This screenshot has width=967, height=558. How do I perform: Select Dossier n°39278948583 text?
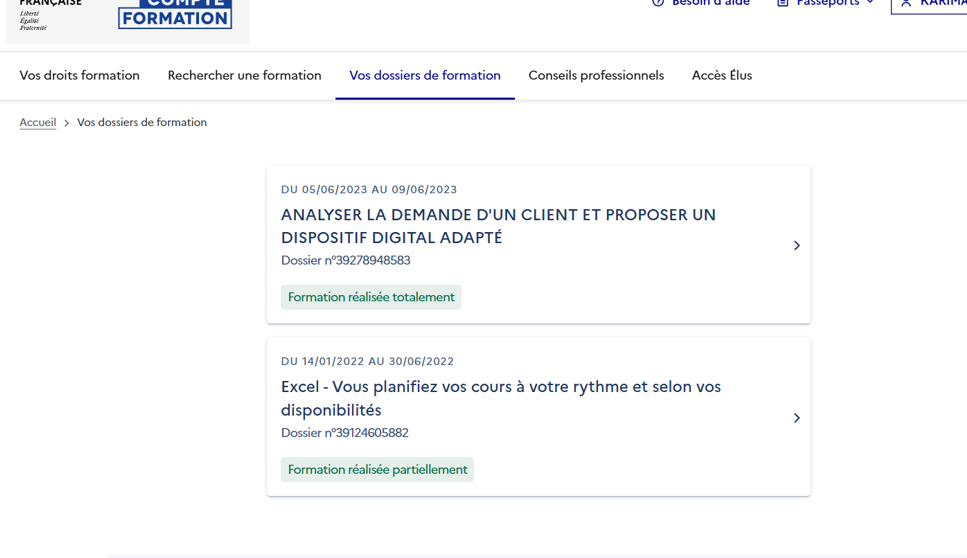click(345, 260)
